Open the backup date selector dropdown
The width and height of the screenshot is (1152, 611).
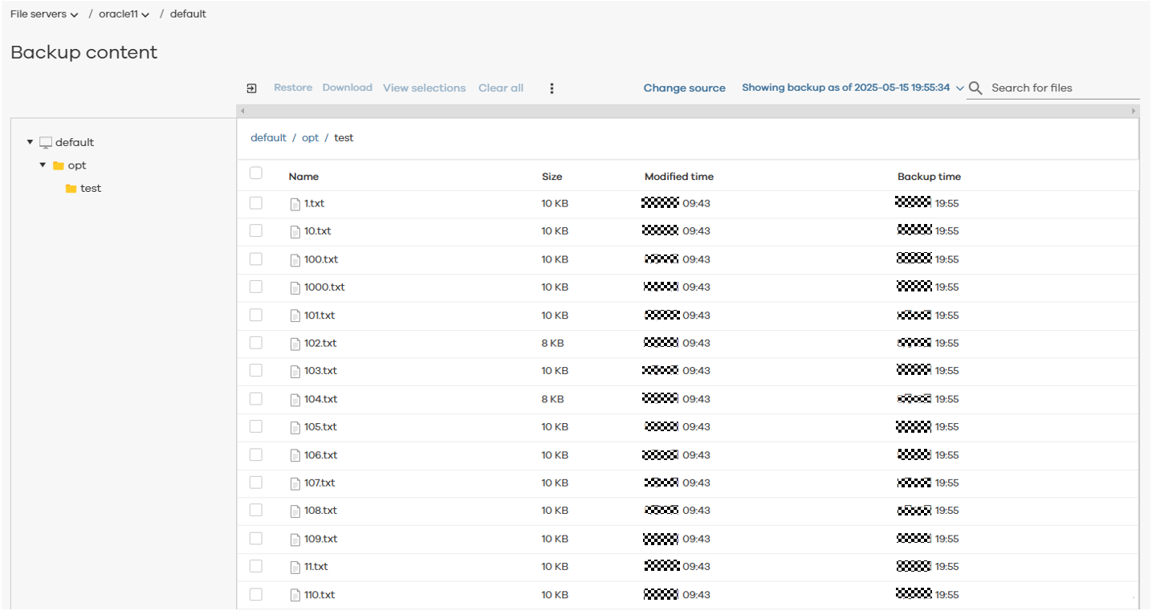[x=960, y=88]
